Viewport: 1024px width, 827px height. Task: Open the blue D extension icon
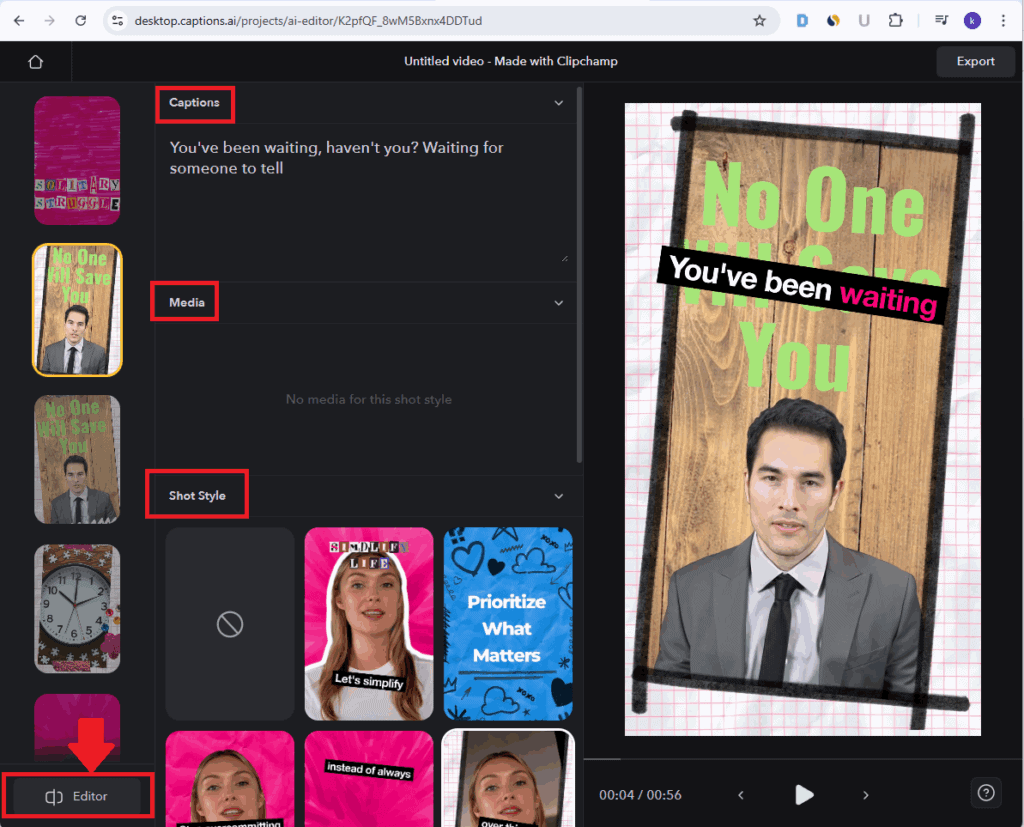802,21
